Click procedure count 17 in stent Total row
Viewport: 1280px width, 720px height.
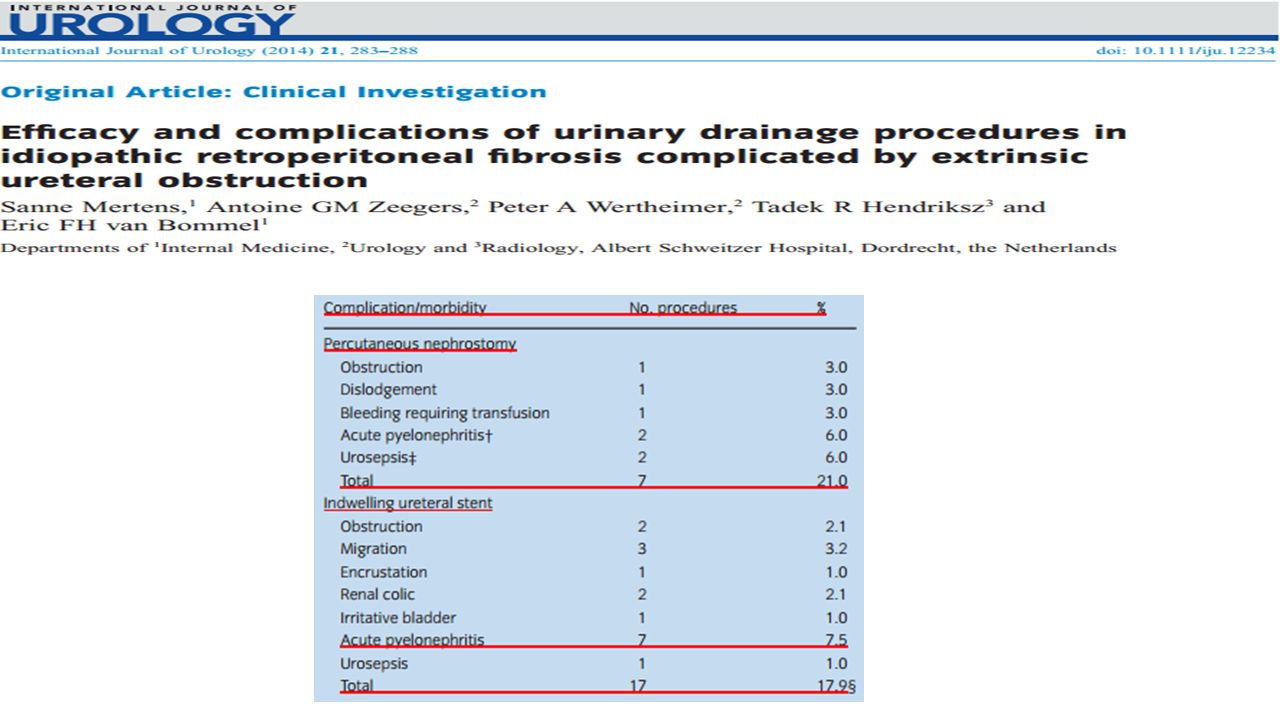coord(638,687)
